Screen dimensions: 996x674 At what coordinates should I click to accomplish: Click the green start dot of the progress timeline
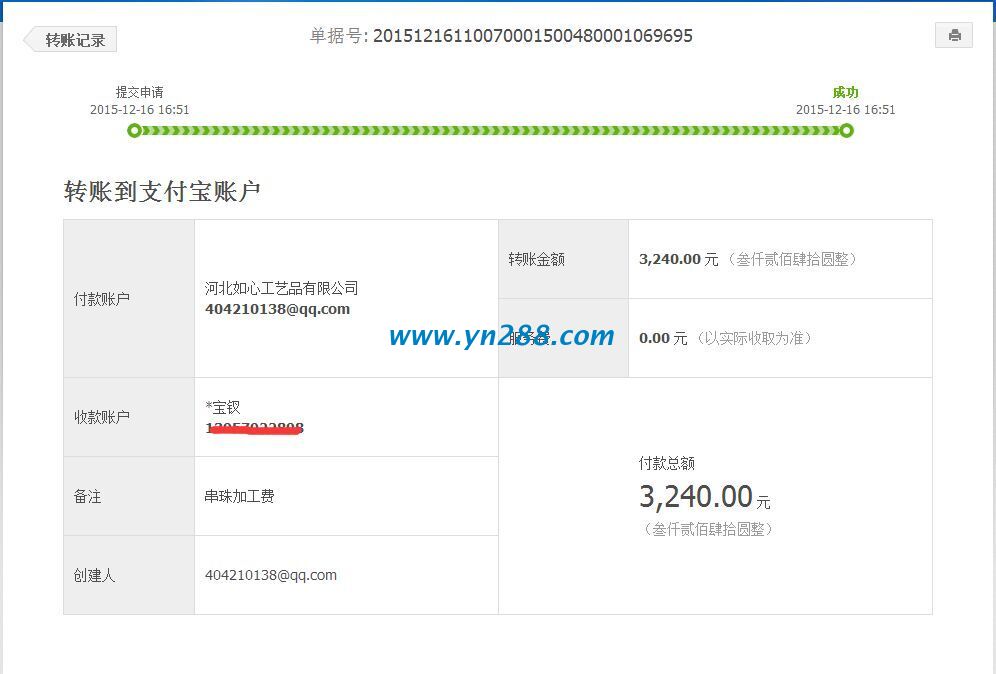click(x=135, y=130)
